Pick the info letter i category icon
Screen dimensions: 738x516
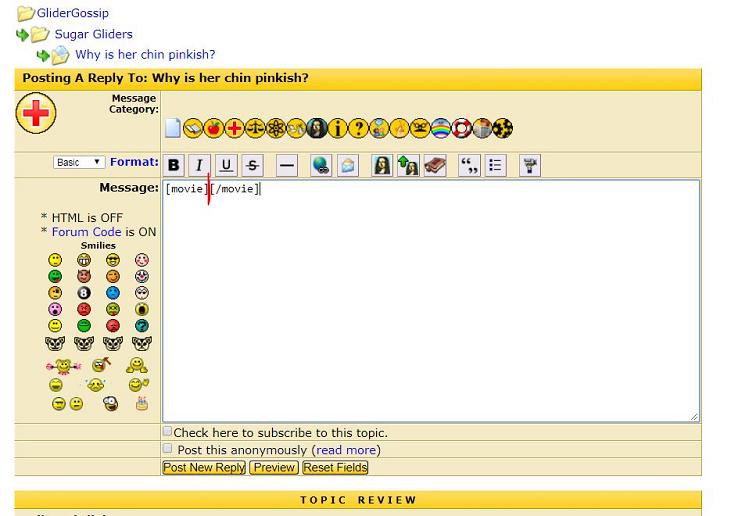[337, 128]
